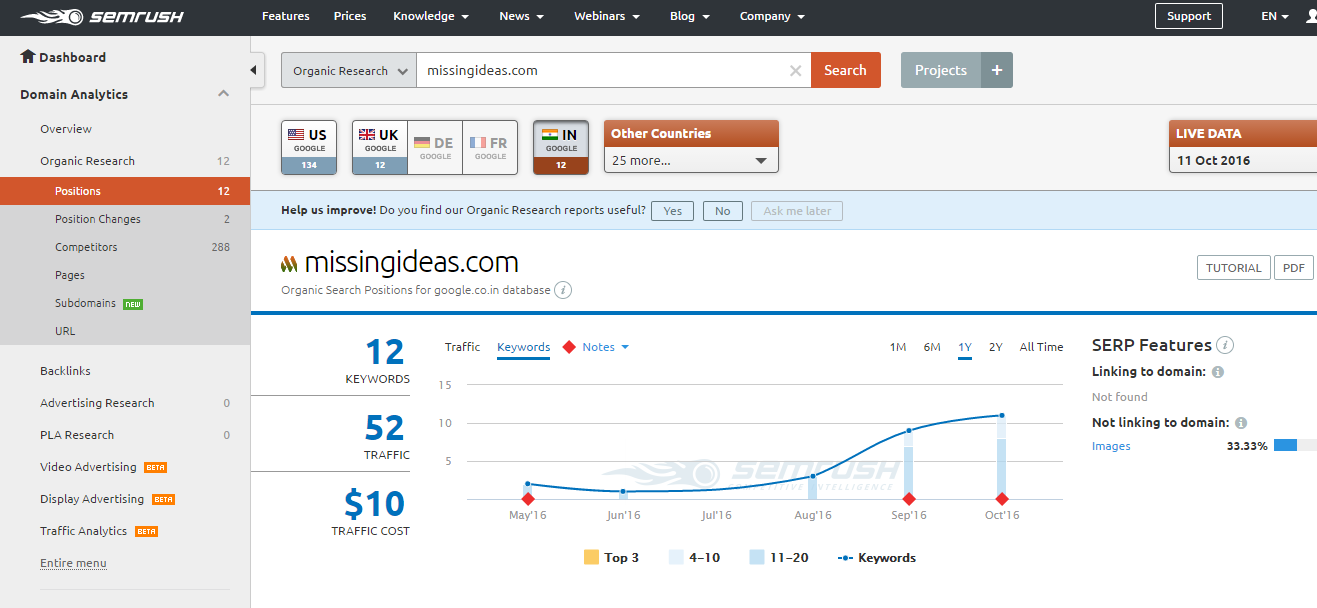This screenshot has width=1317, height=608.
Task: Switch chart to Traffic tab
Action: tap(462, 347)
